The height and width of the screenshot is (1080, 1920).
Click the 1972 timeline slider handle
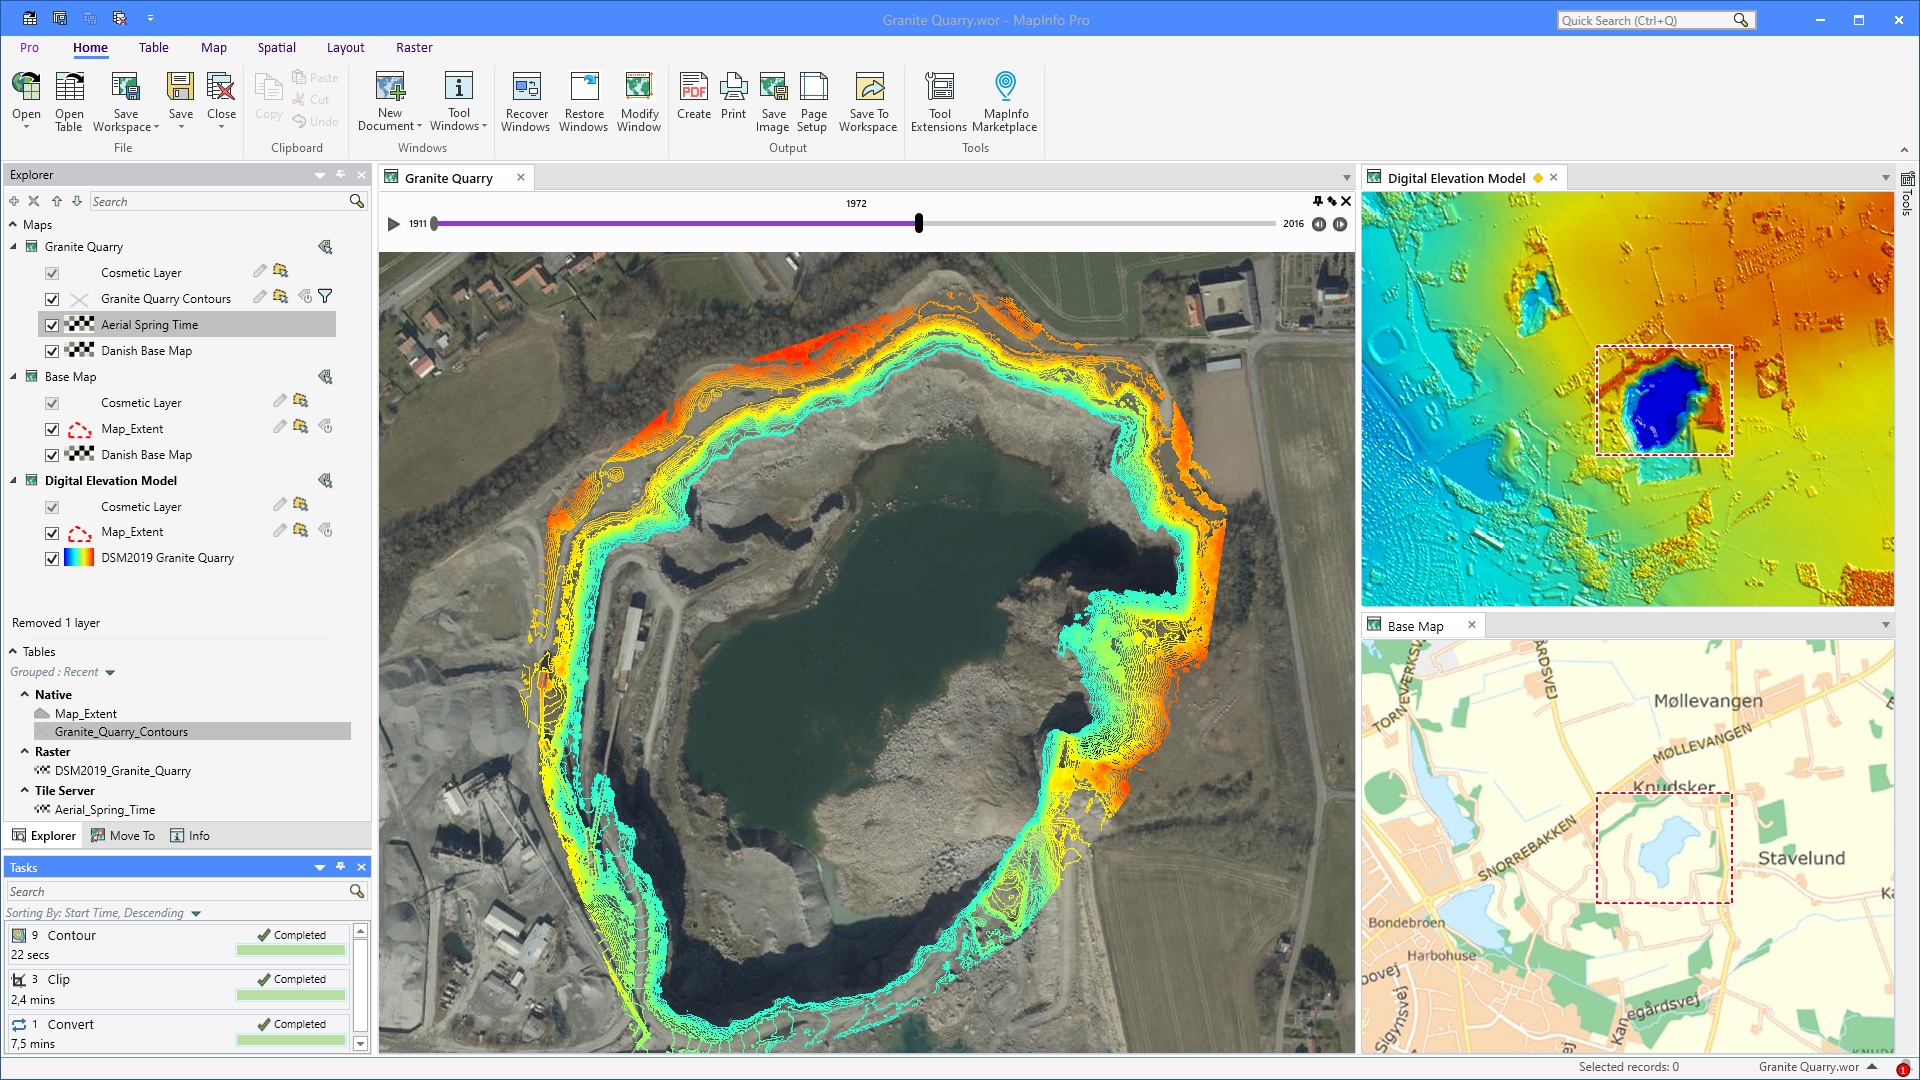click(918, 224)
